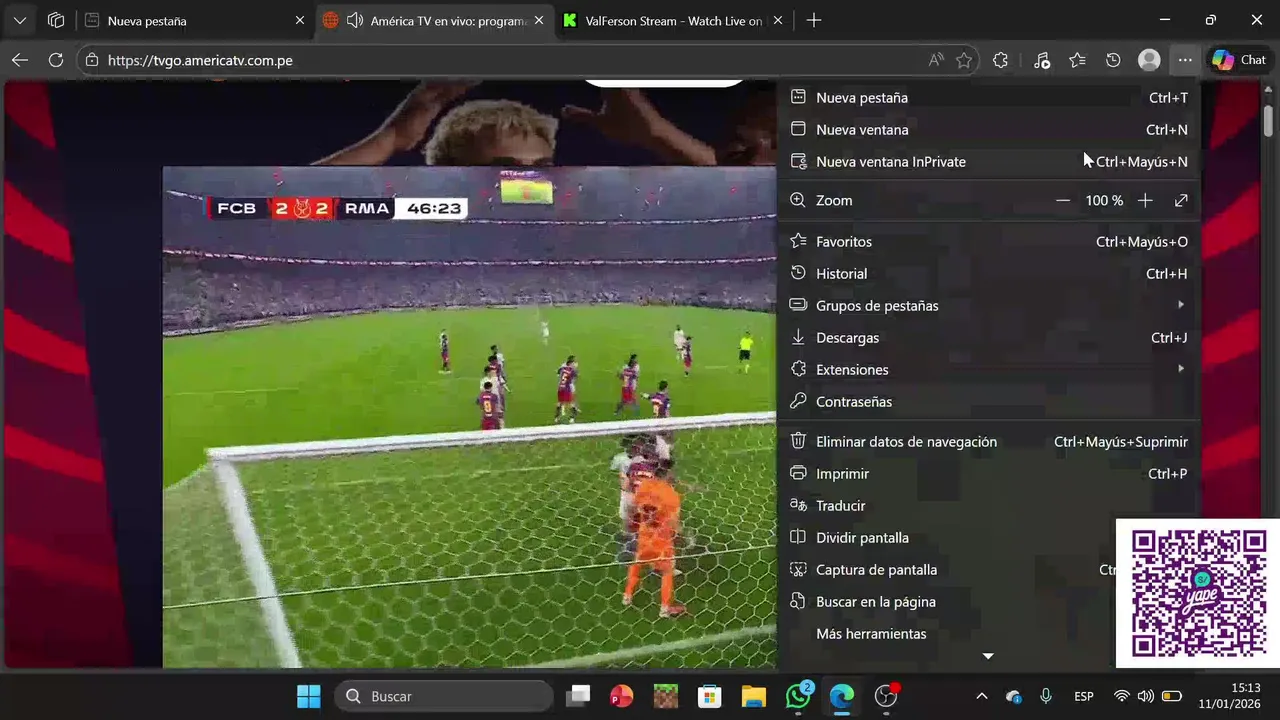1280x720 pixels.
Task: Go back with the back arrow
Action: (20, 60)
